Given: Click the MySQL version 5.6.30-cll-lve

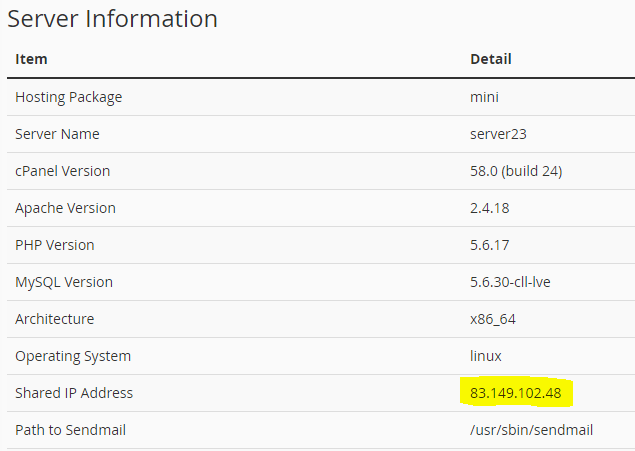Looking at the screenshot, I should point(510,282).
